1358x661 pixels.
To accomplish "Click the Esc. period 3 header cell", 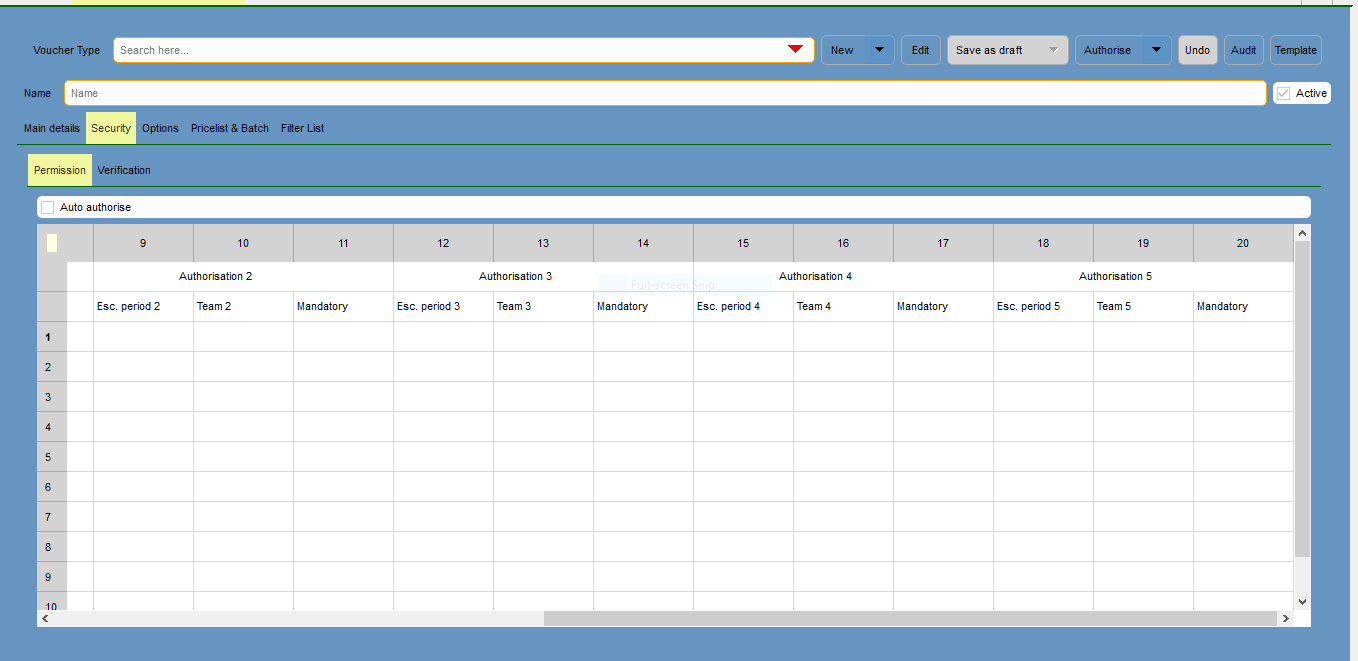I will [x=443, y=306].
